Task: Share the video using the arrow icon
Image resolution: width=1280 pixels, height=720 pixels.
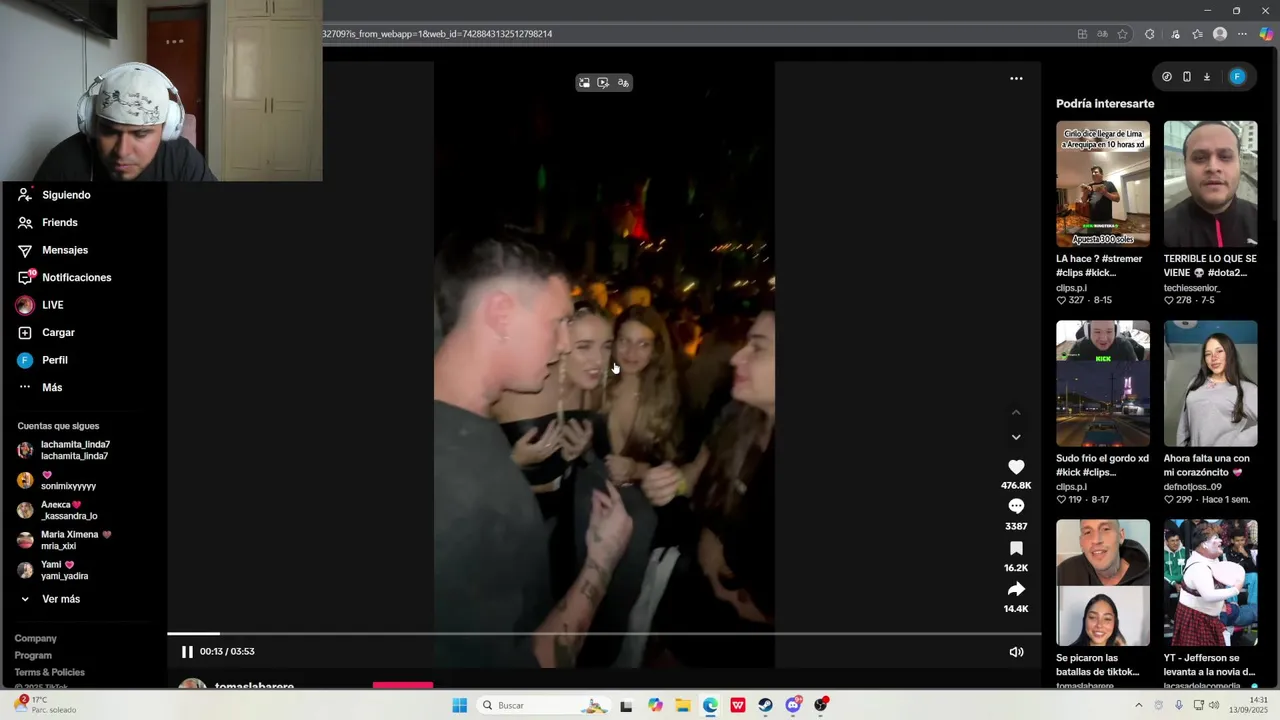Action: [x=1016, y=589]
